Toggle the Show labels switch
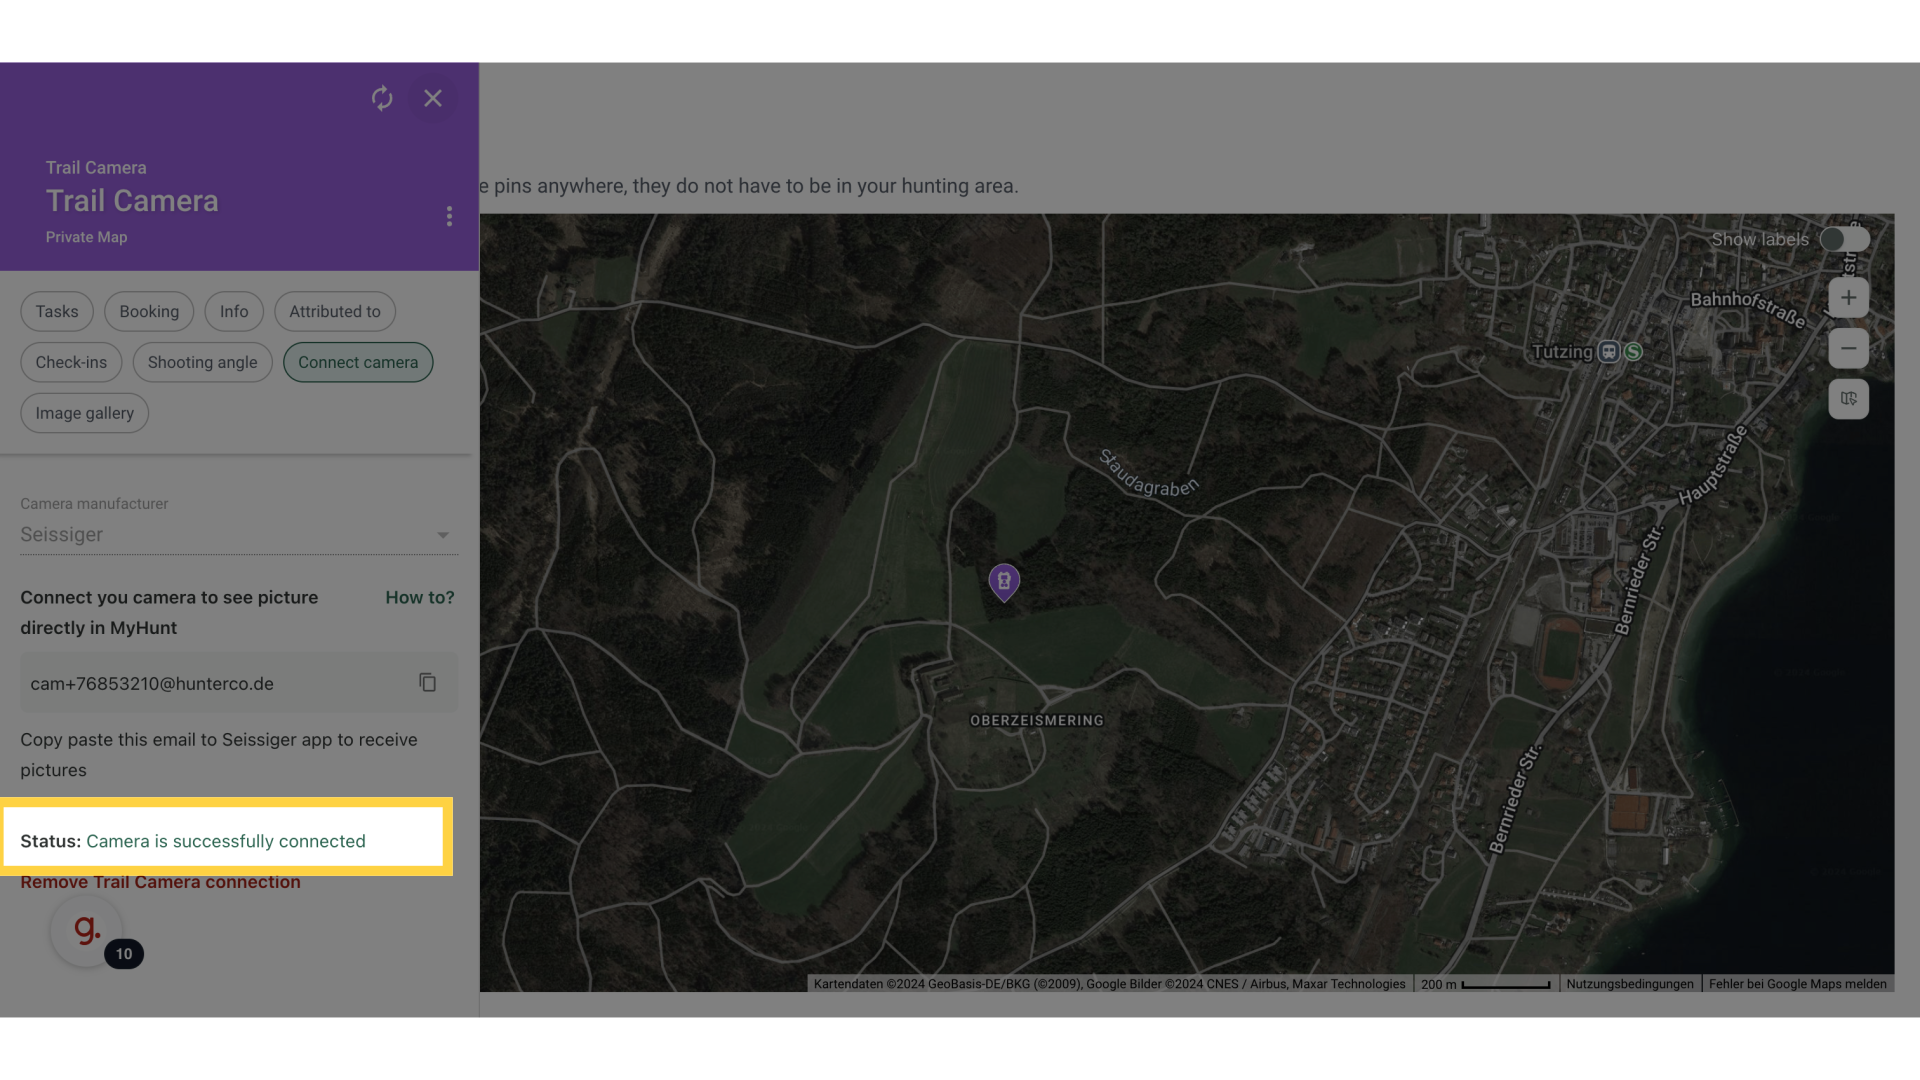 coord(1843,239)
